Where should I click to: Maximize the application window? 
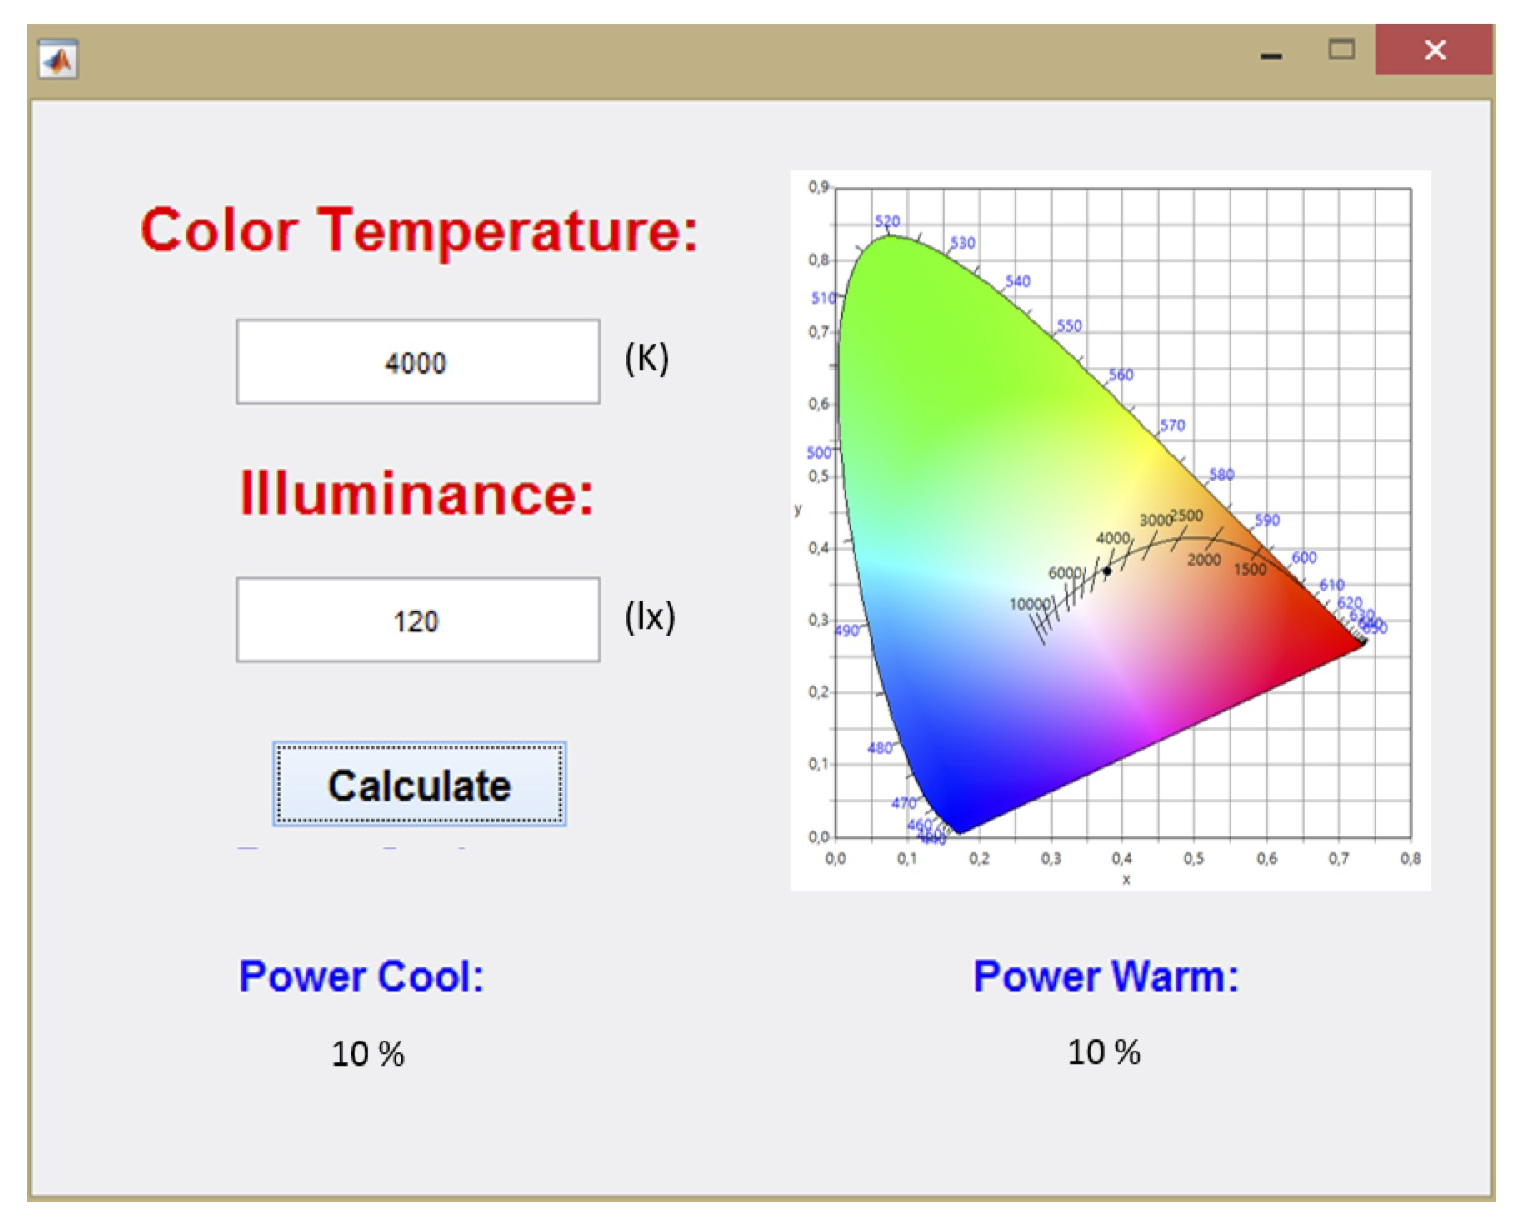coord(1341,50)
